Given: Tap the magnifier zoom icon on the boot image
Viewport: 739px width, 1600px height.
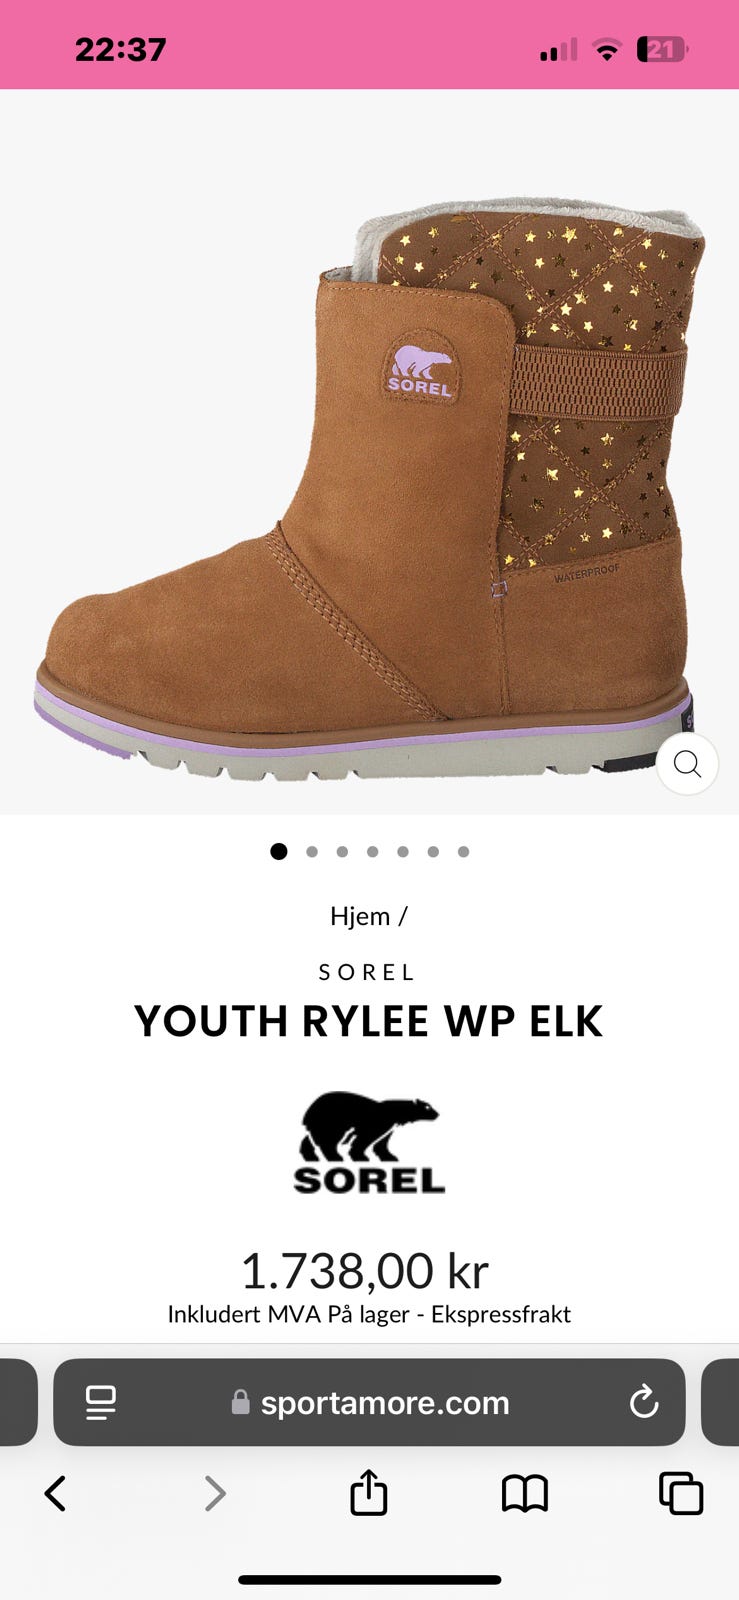Looking at the screenshot, I should (687, 764).
